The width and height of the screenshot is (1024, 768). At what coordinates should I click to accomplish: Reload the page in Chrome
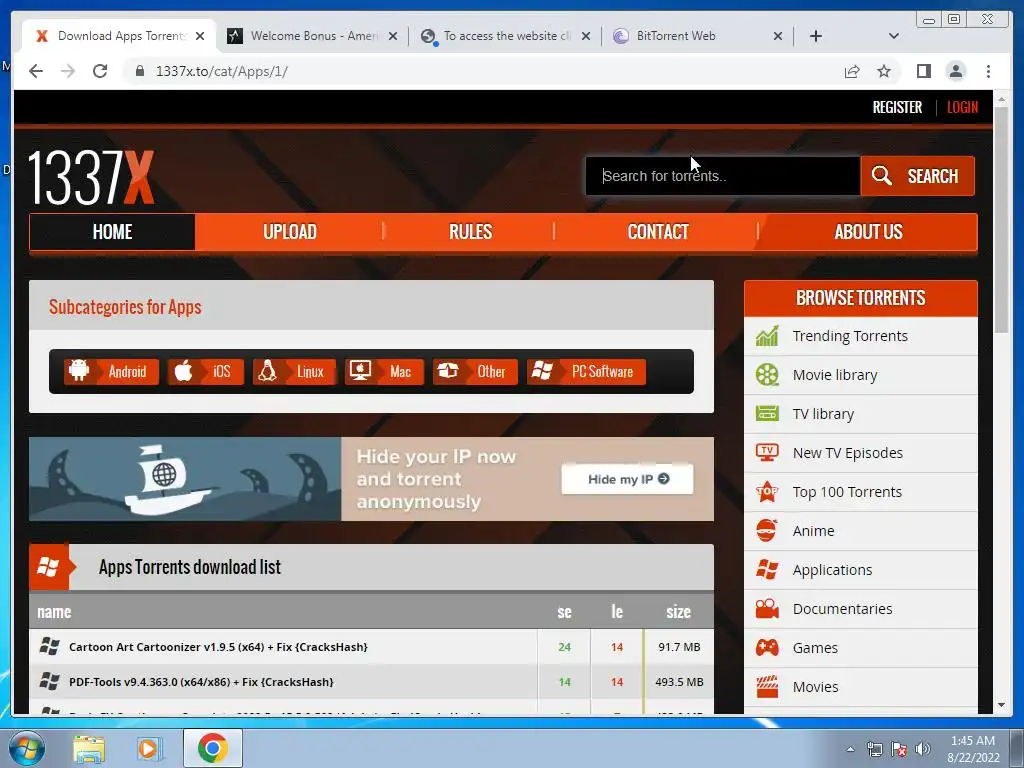pos(100,71)
